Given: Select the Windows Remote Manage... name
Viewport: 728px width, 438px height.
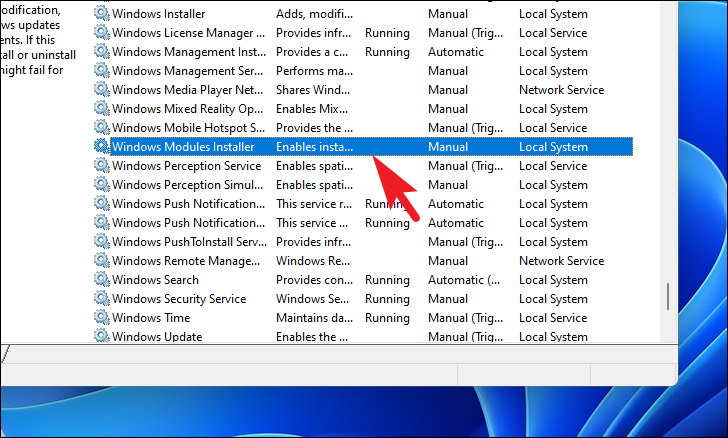Looking at the screenshot, I should click(x=186, y=261).
